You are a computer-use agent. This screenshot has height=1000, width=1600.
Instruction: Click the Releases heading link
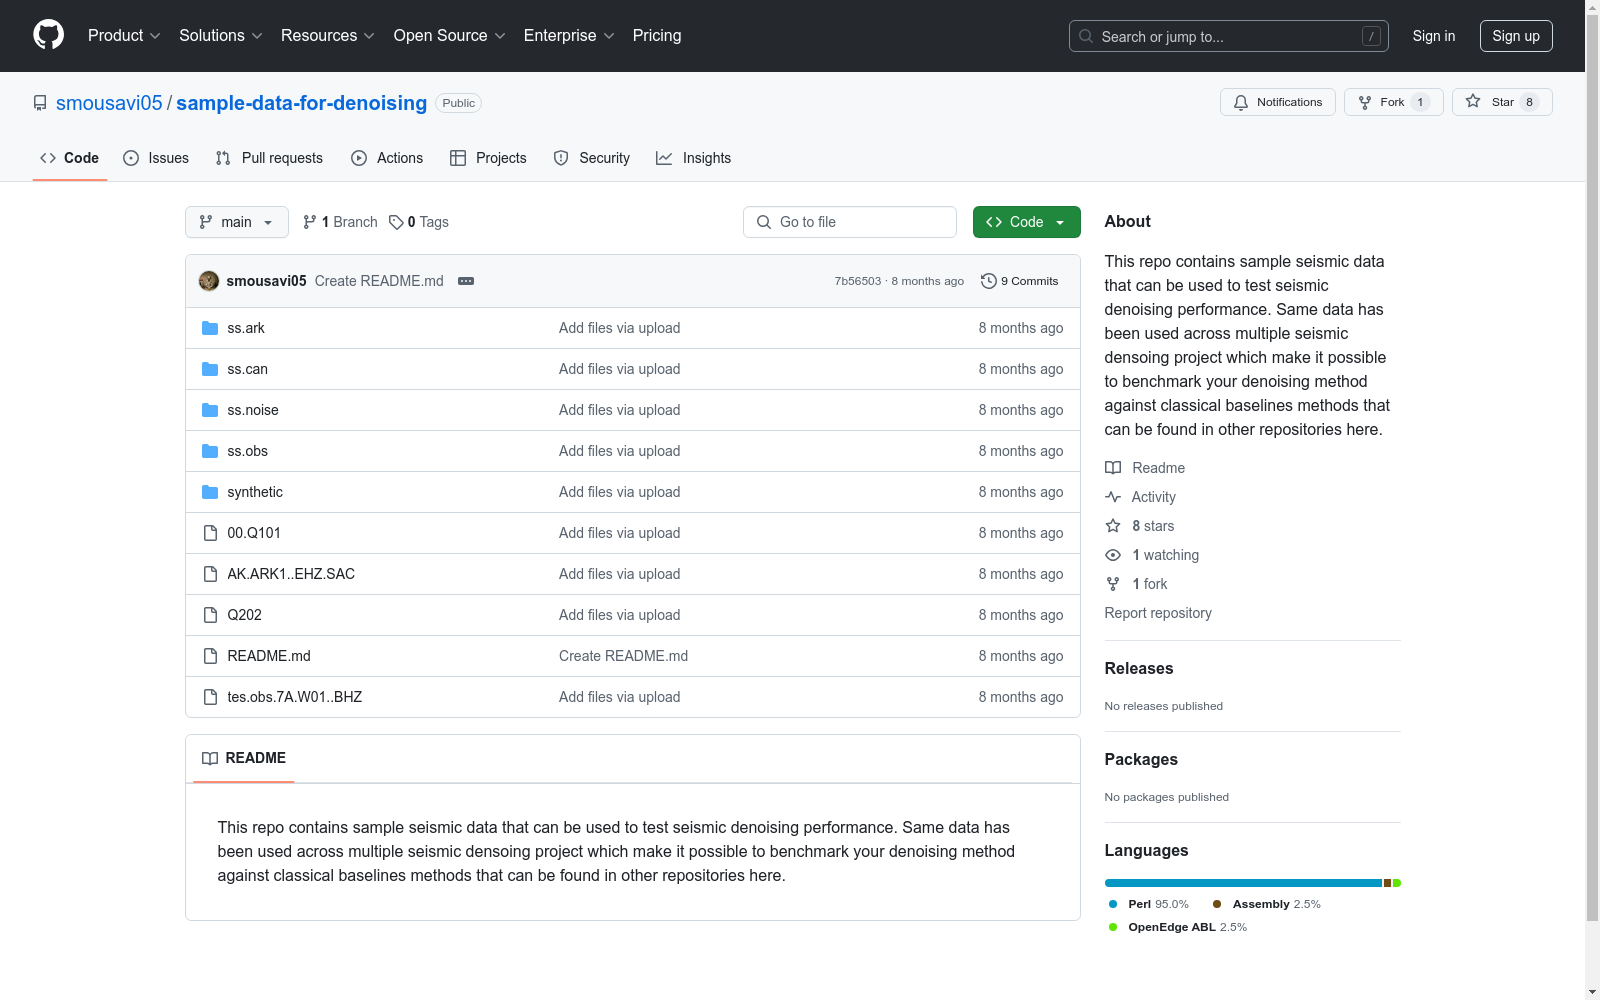click(x=1139, y=669)
